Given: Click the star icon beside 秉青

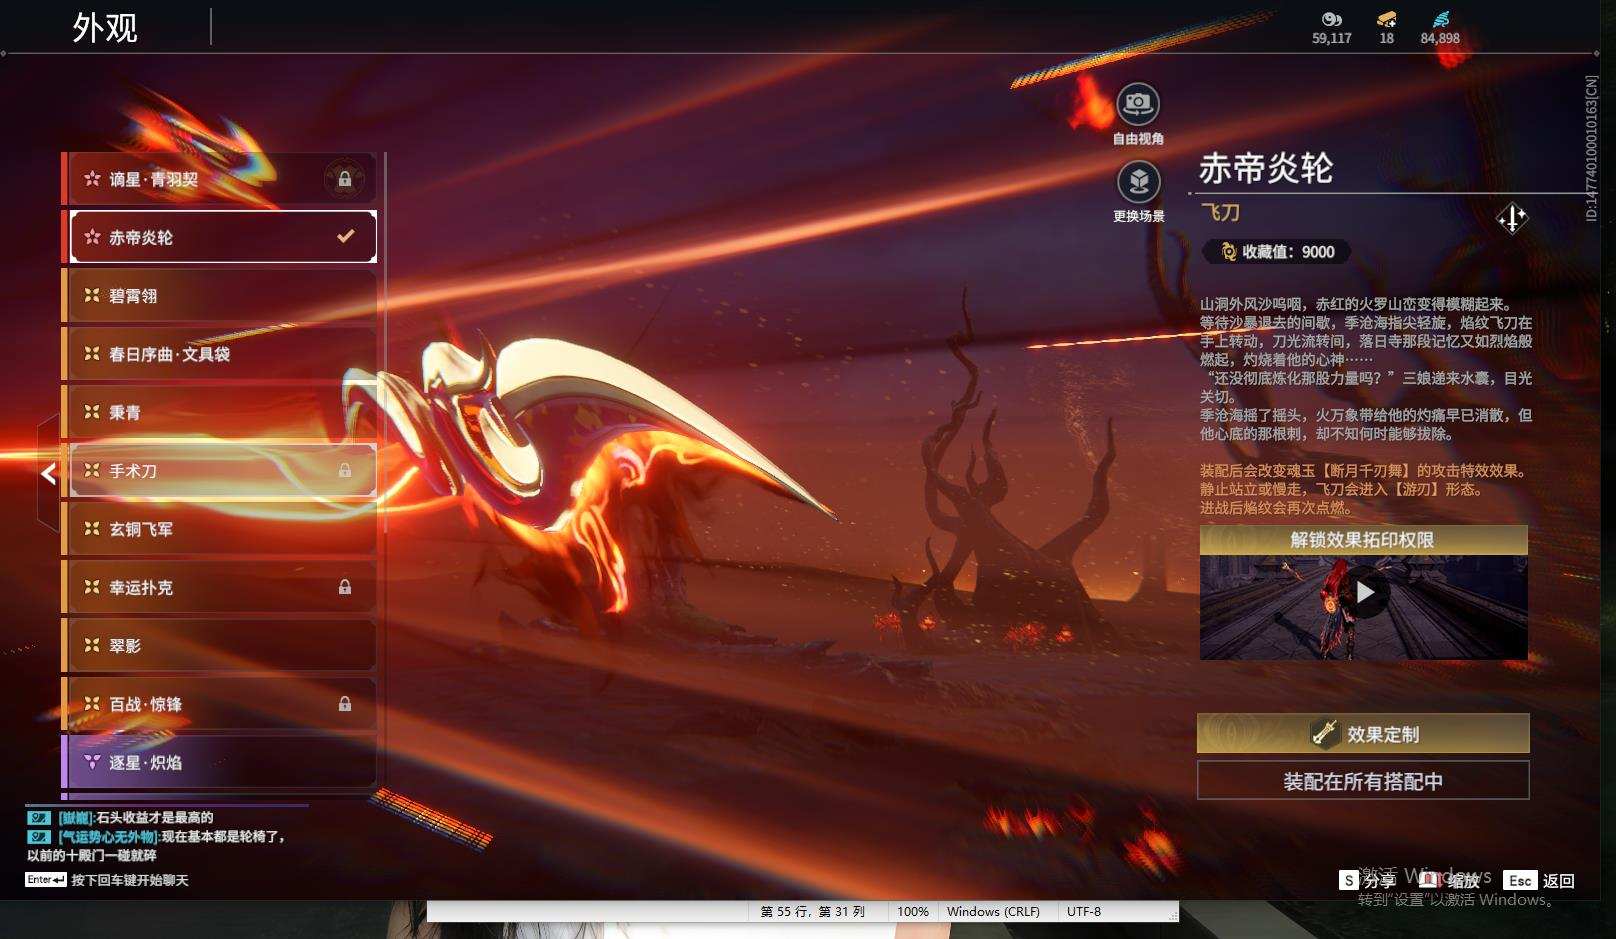Looking at the screenshot, I should (x=92, y=411).
